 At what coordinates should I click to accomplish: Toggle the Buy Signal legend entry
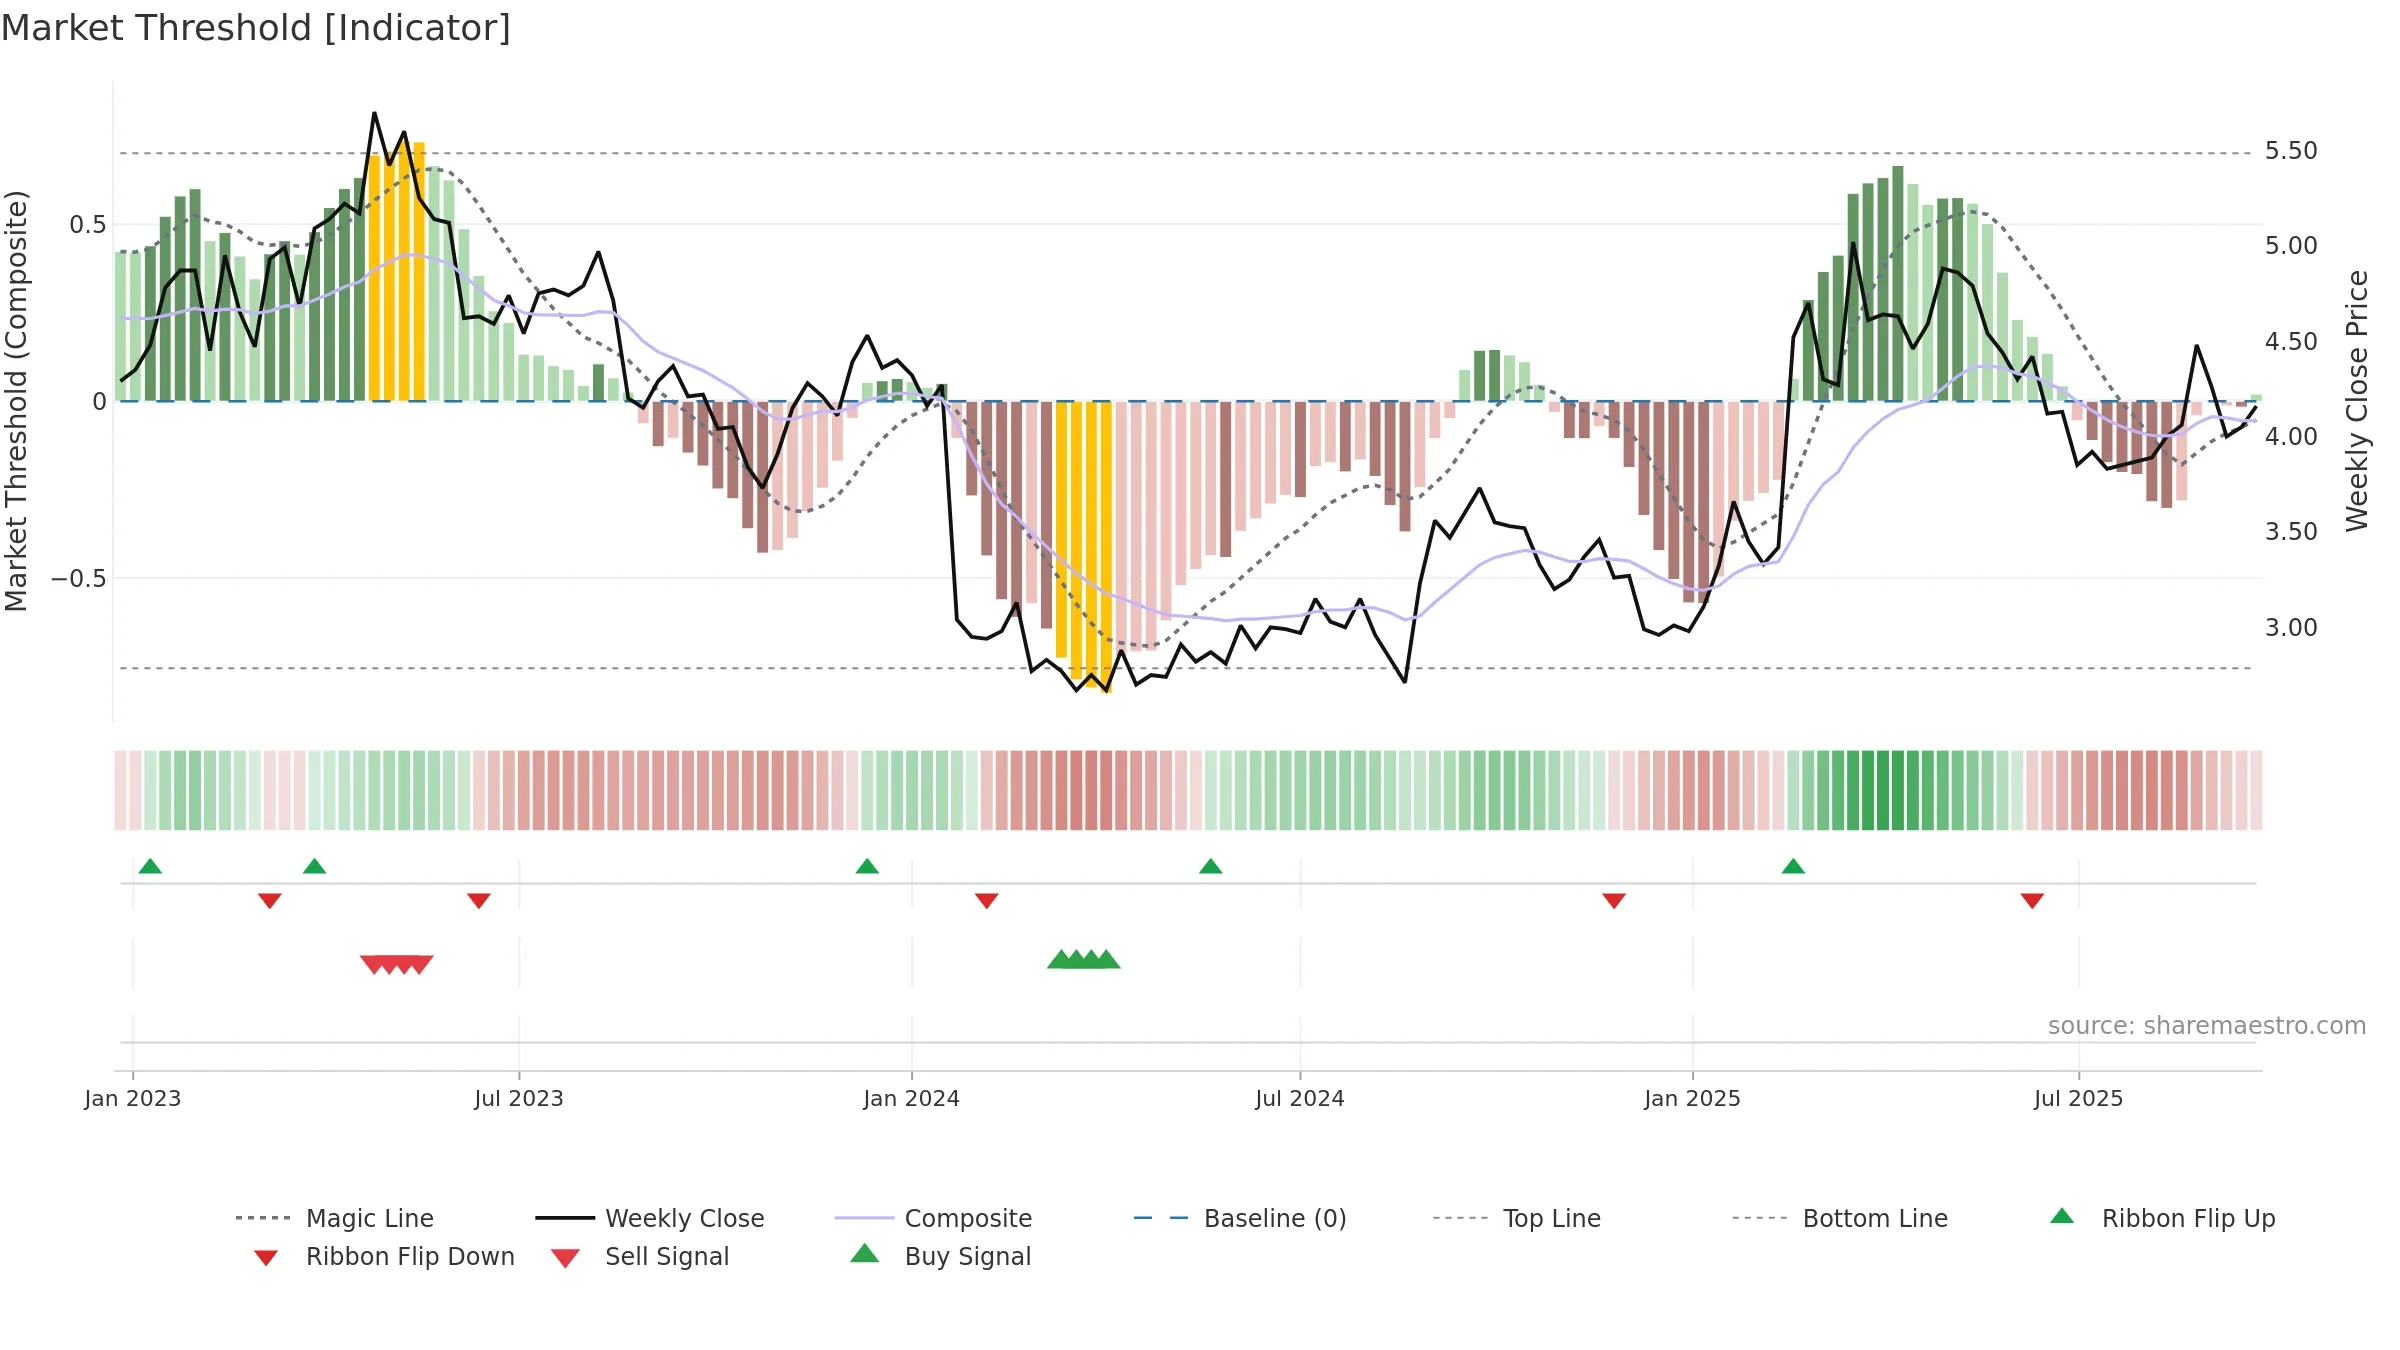(x=940, y=1257)
